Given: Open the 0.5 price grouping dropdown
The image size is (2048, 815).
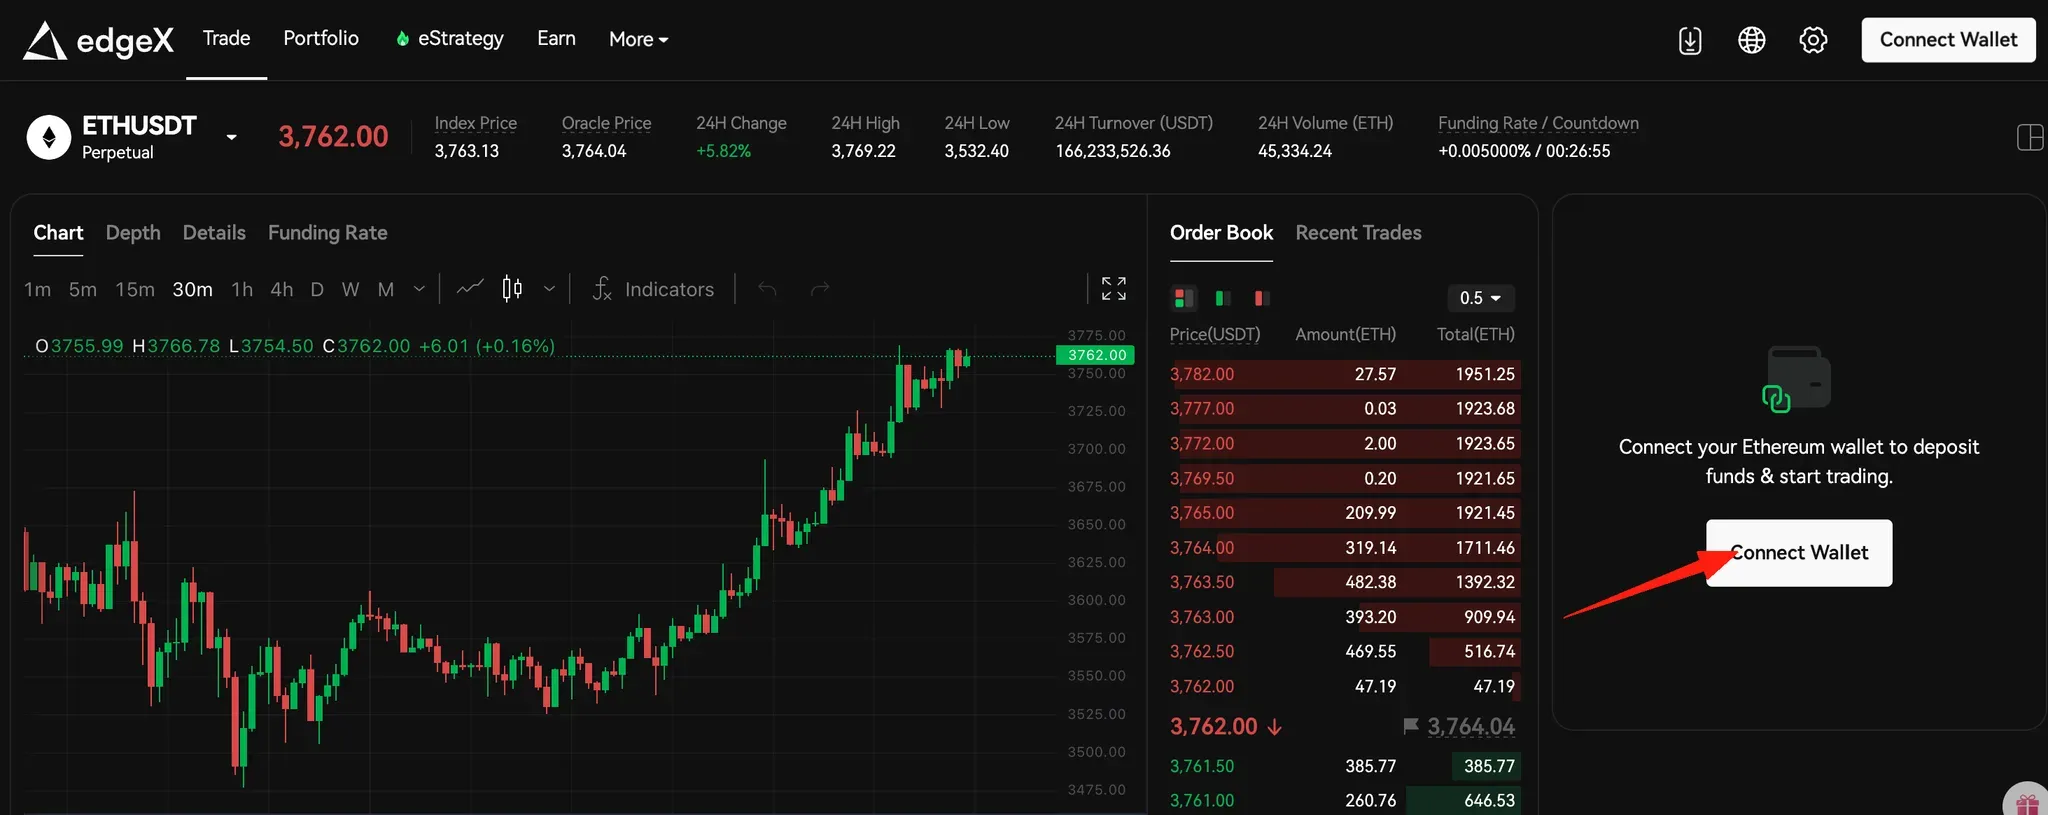Looking at the screenshot, I should click(x=1480, y=298).
